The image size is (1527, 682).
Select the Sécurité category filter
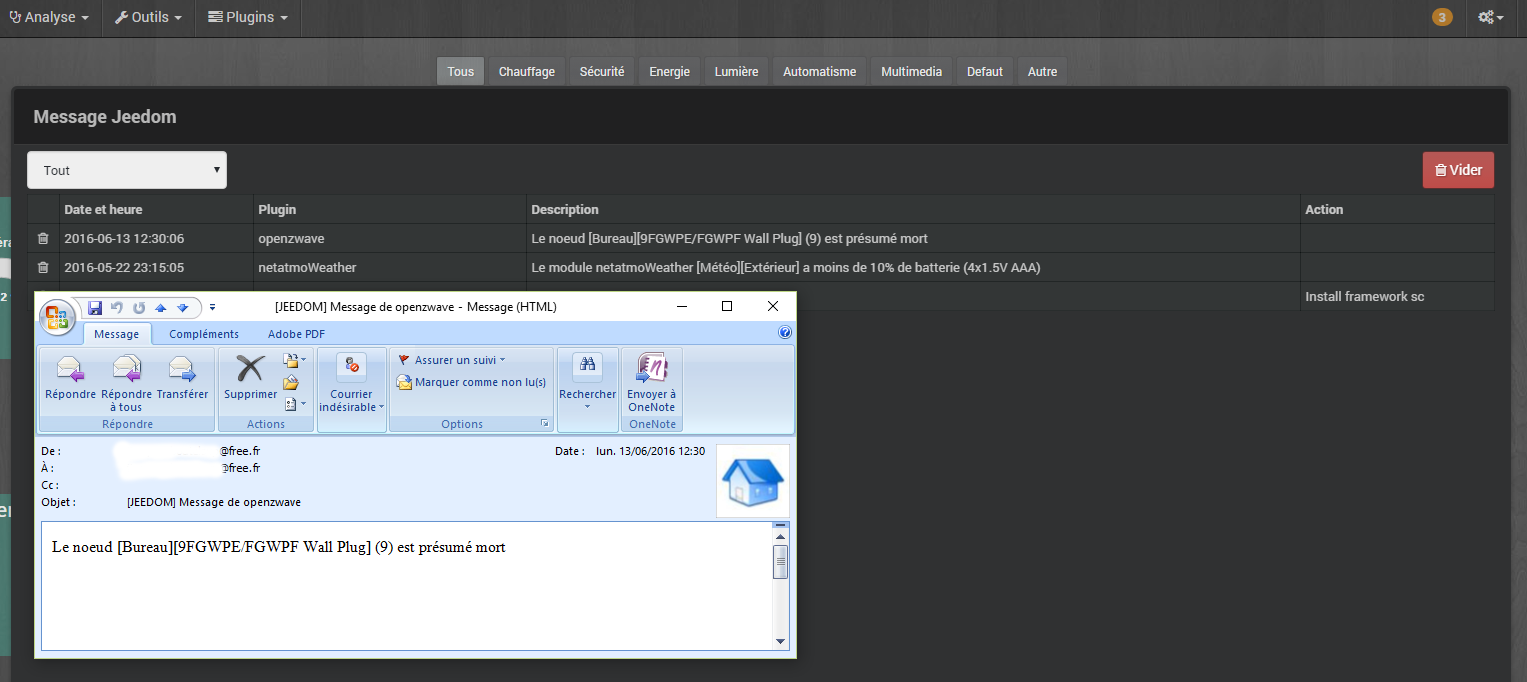pos(602,71)
